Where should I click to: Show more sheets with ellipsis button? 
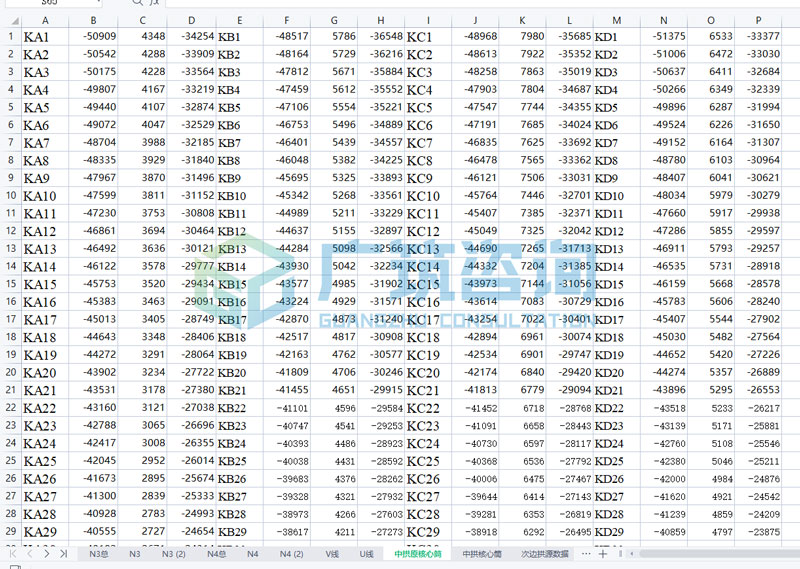coord(586,554)
